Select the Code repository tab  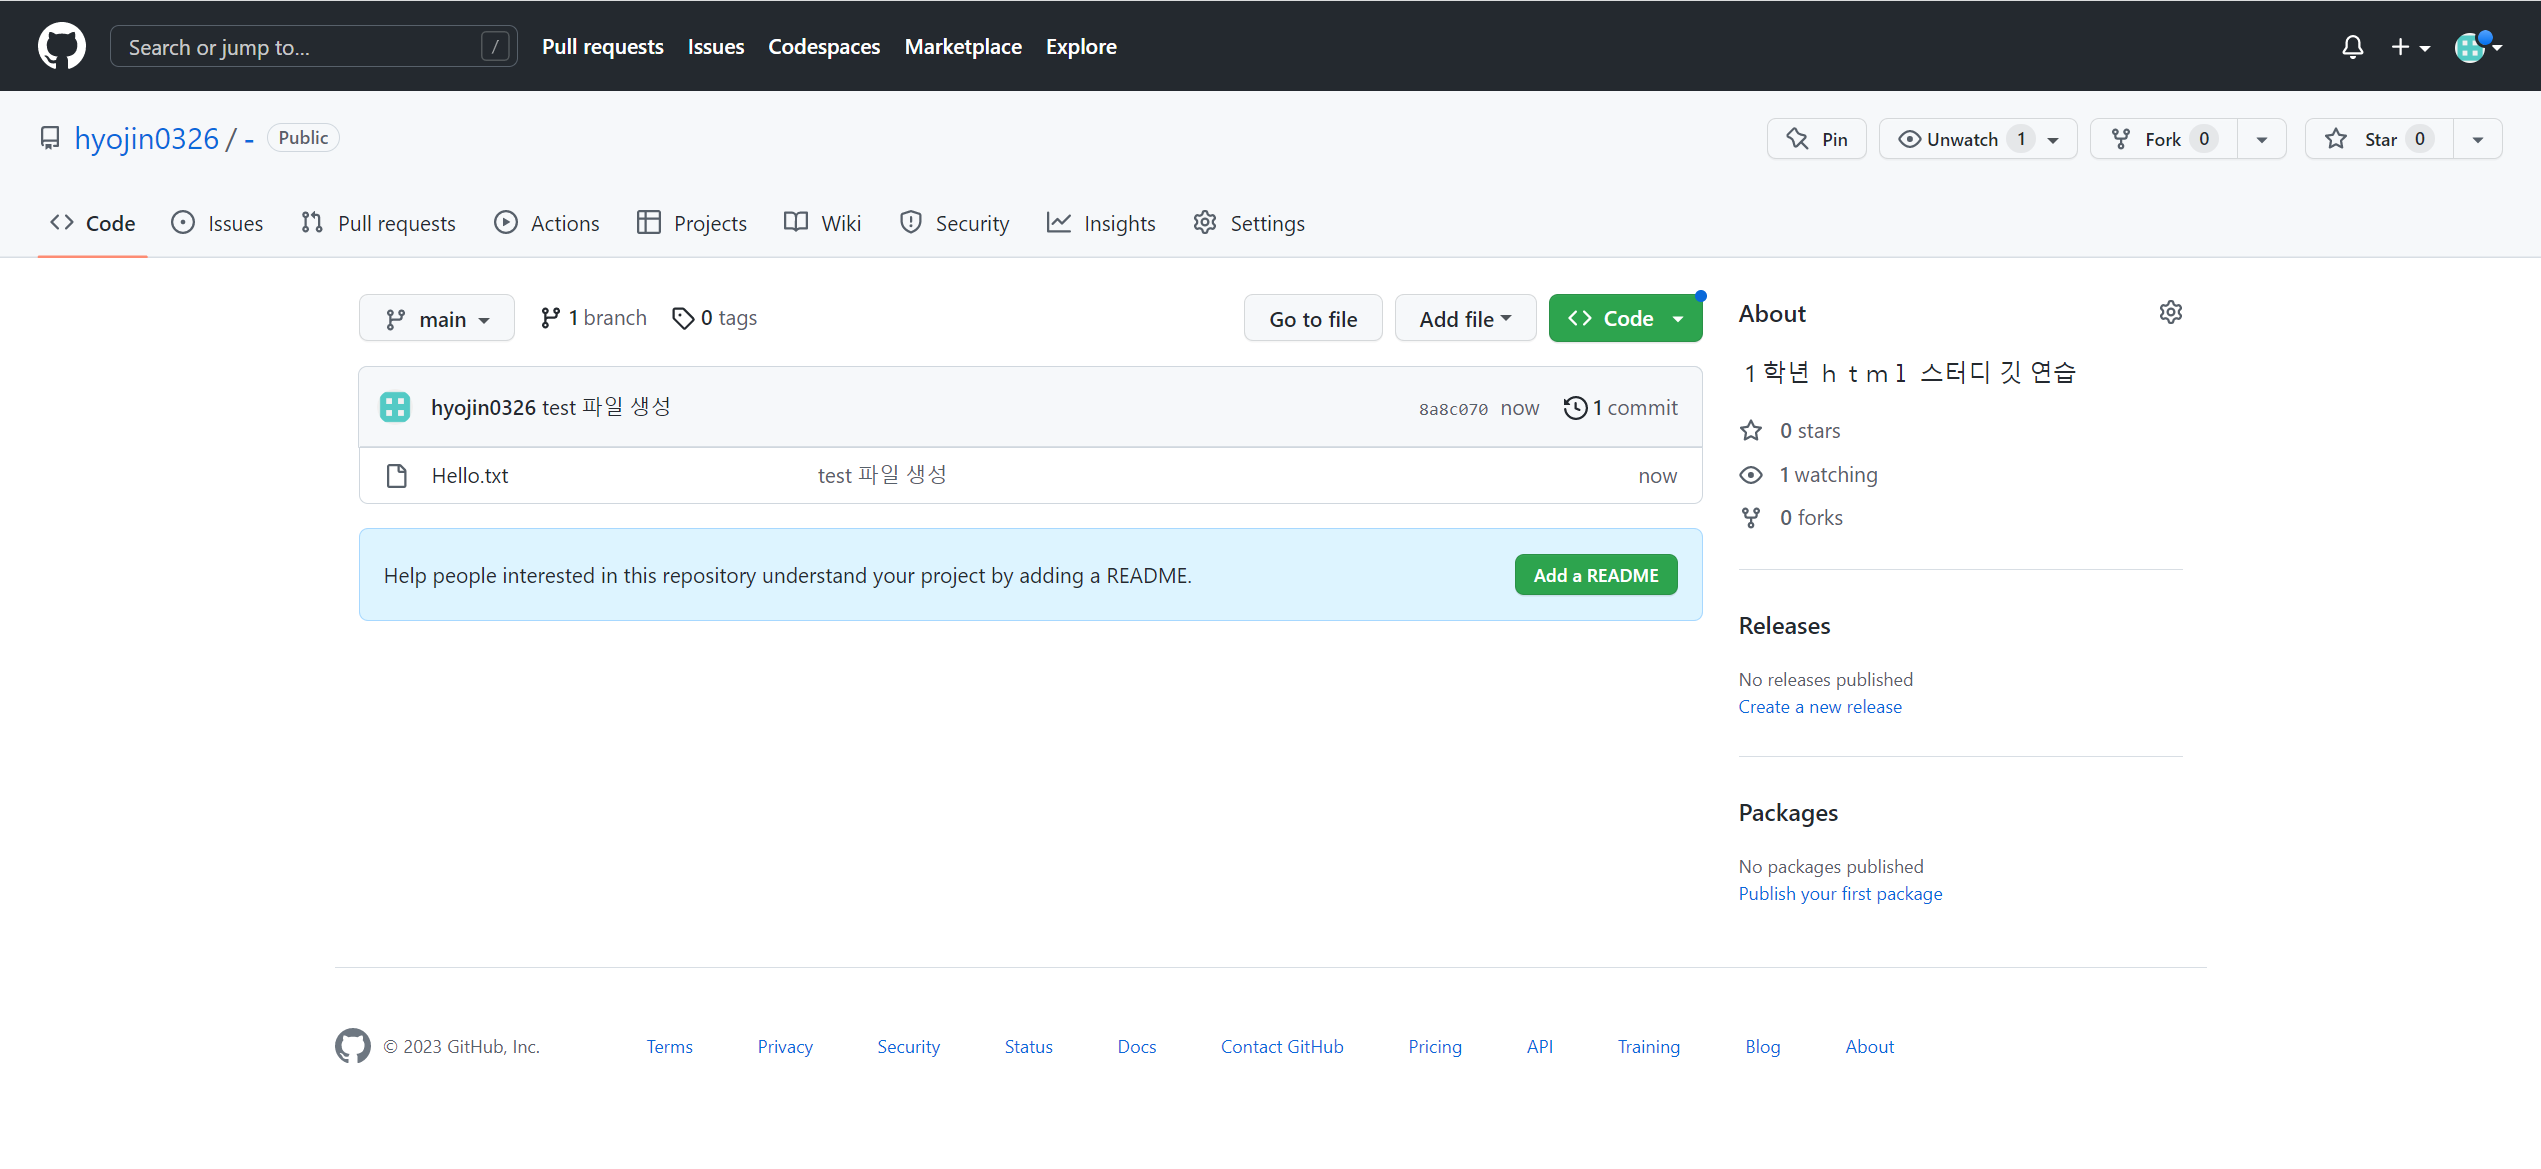coord(93,223)
